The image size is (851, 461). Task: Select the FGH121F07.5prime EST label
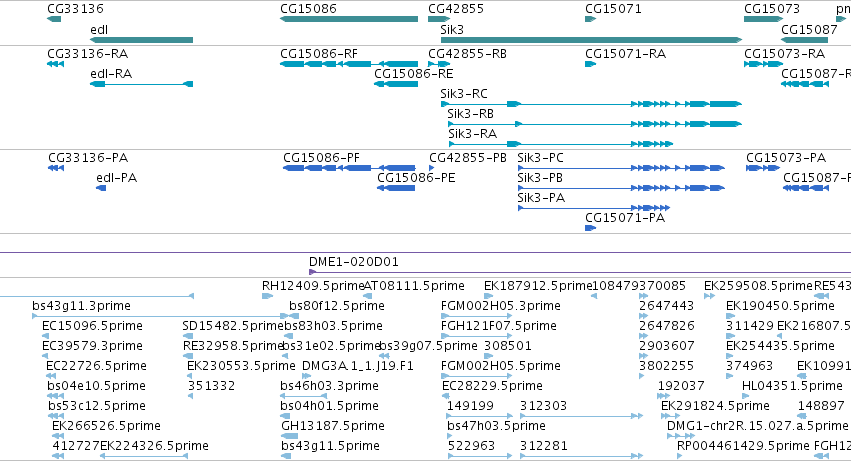point(498,326)
